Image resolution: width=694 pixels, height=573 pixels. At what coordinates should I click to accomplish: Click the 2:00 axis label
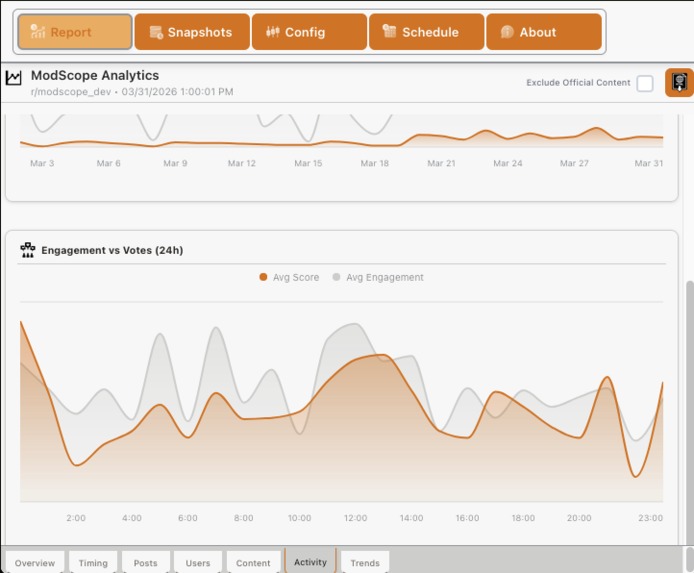[76, 518]
